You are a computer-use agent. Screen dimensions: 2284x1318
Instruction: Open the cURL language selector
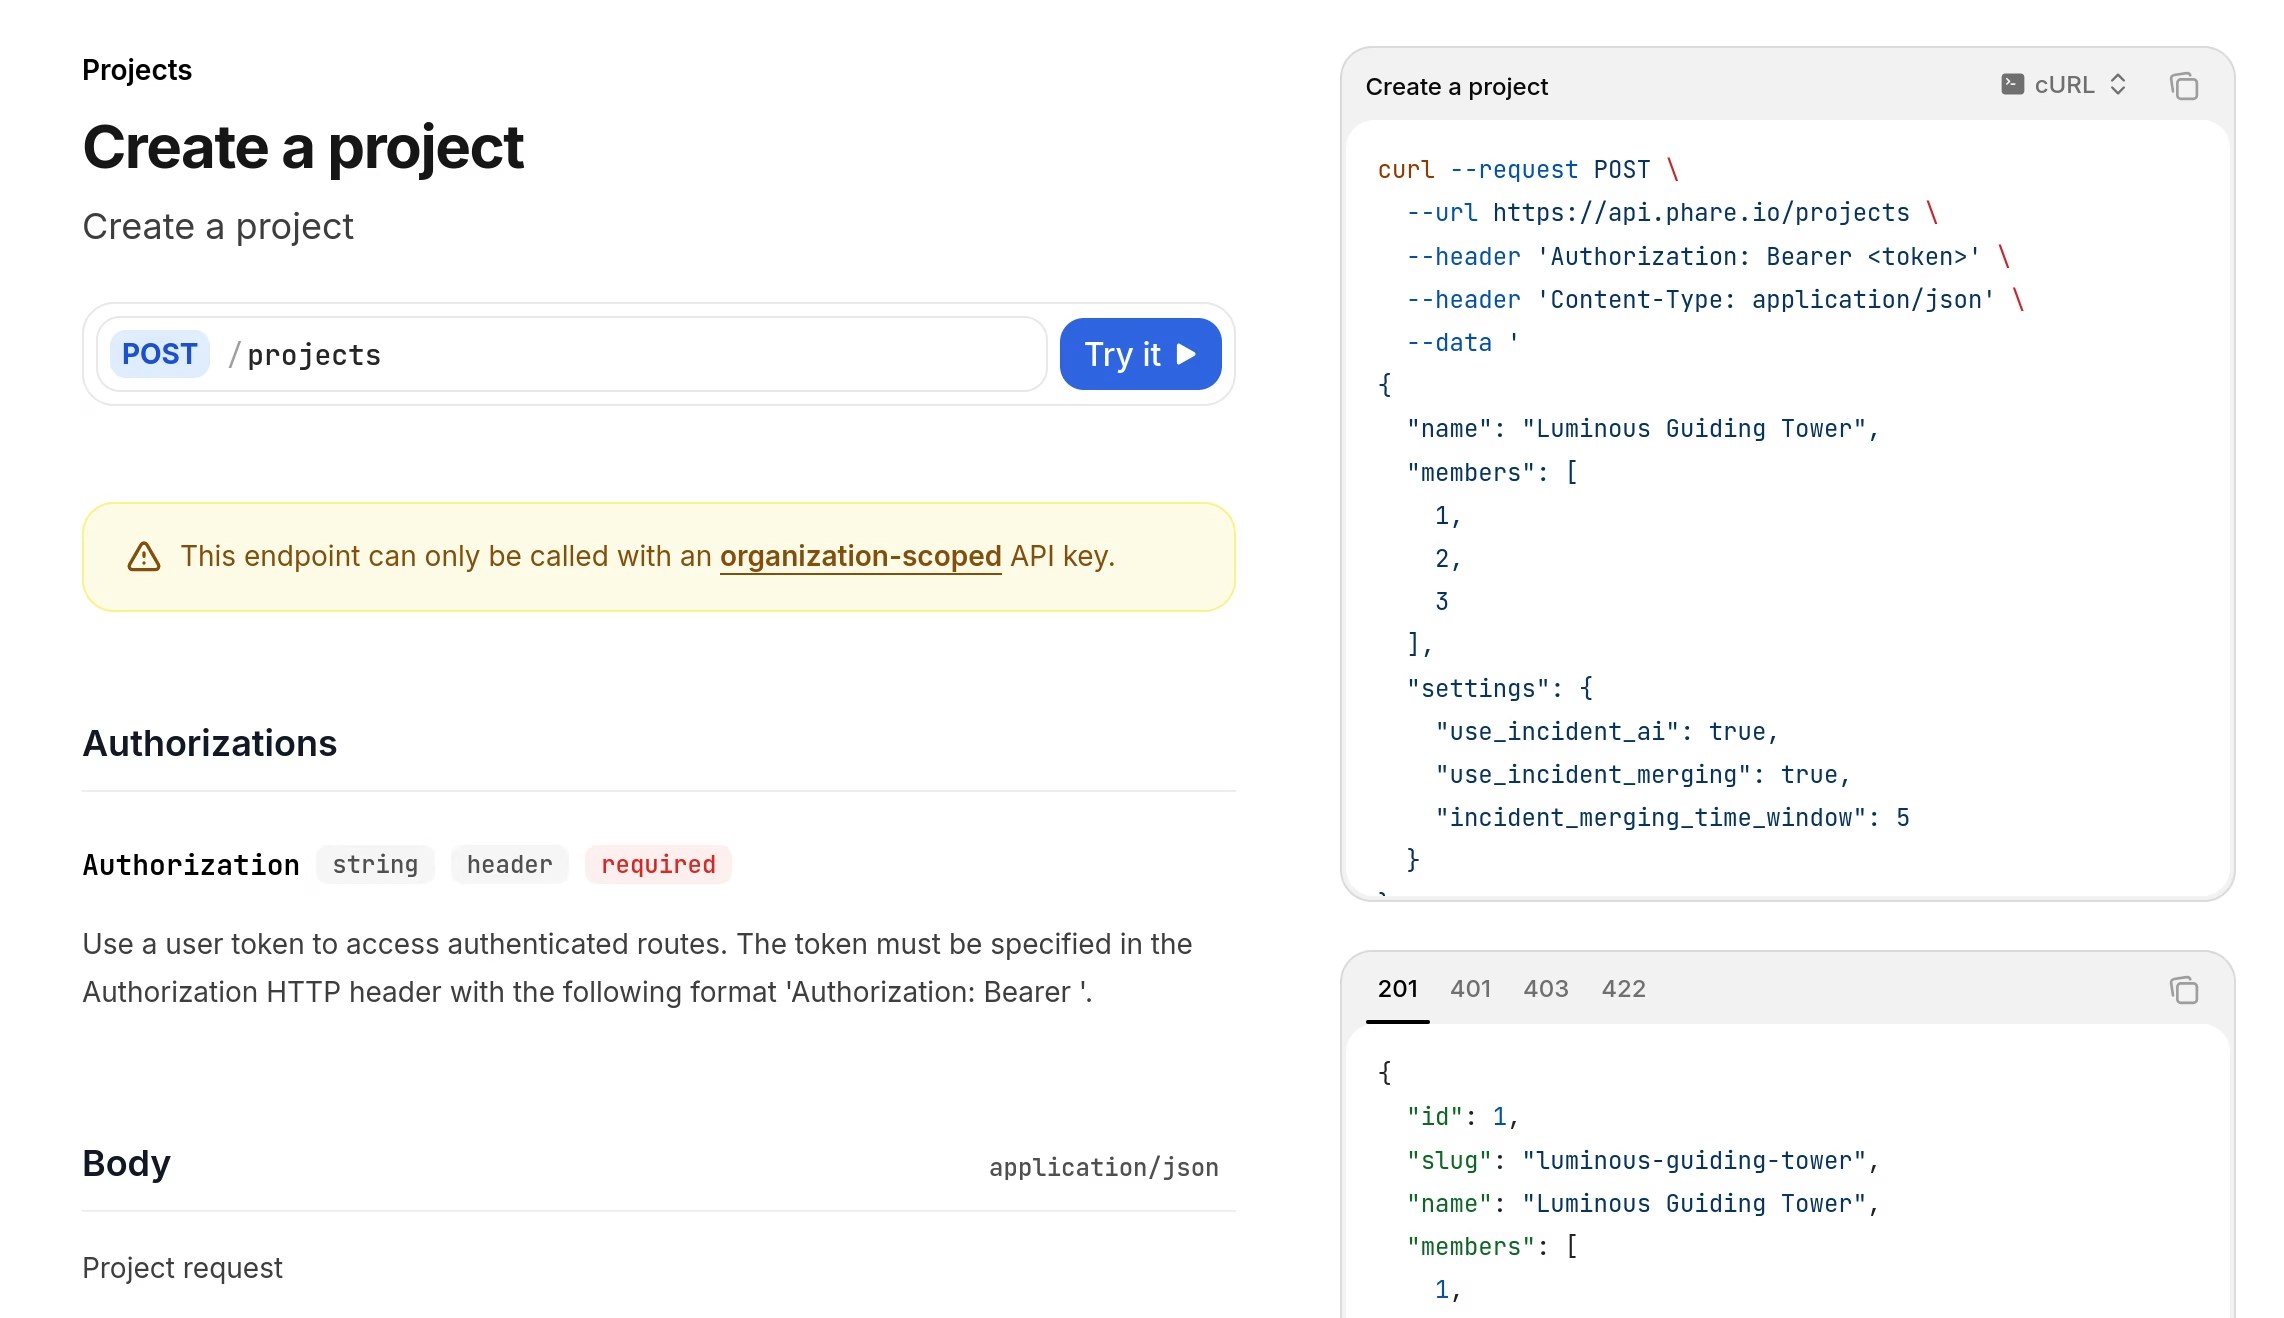coord(2063,84)
